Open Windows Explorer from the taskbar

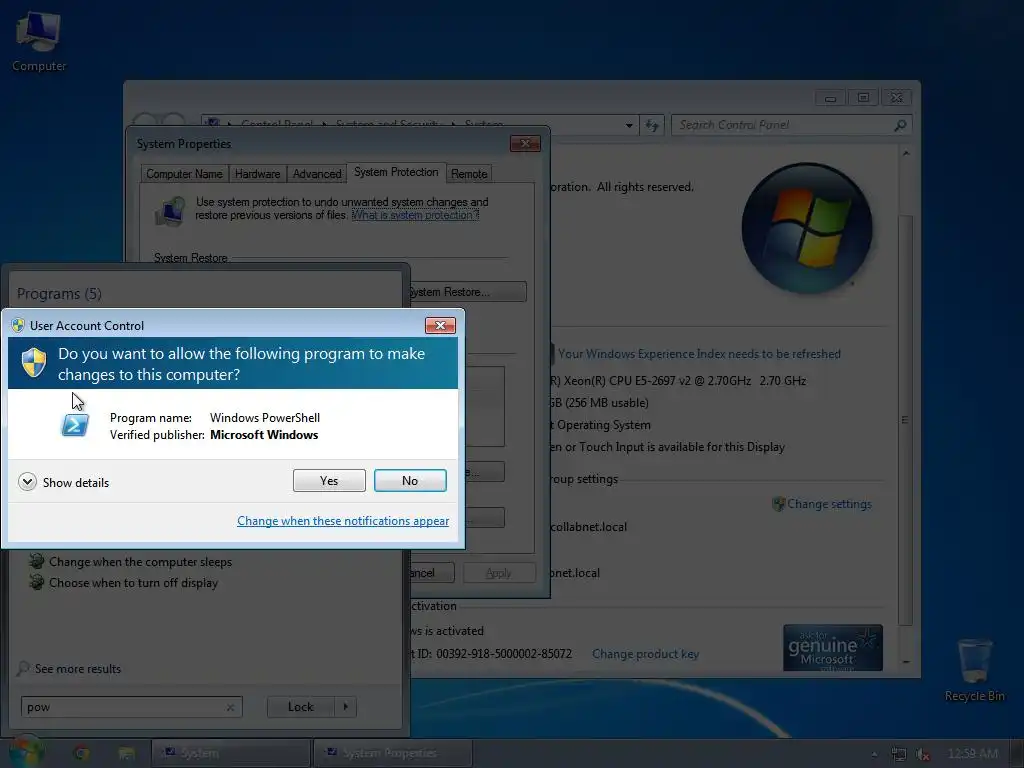tap(126, 754)
